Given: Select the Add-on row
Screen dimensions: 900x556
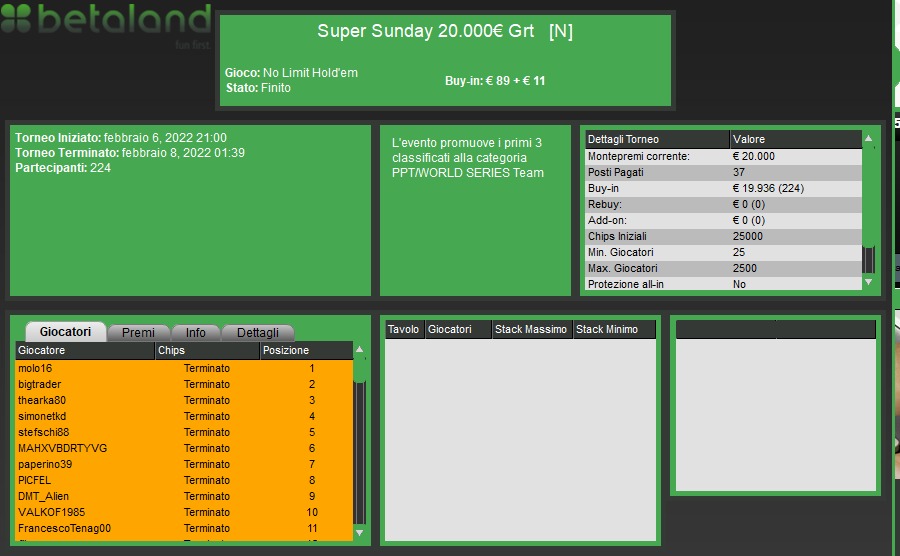Looking at the screenshot, I should click(x=723, y=220).
